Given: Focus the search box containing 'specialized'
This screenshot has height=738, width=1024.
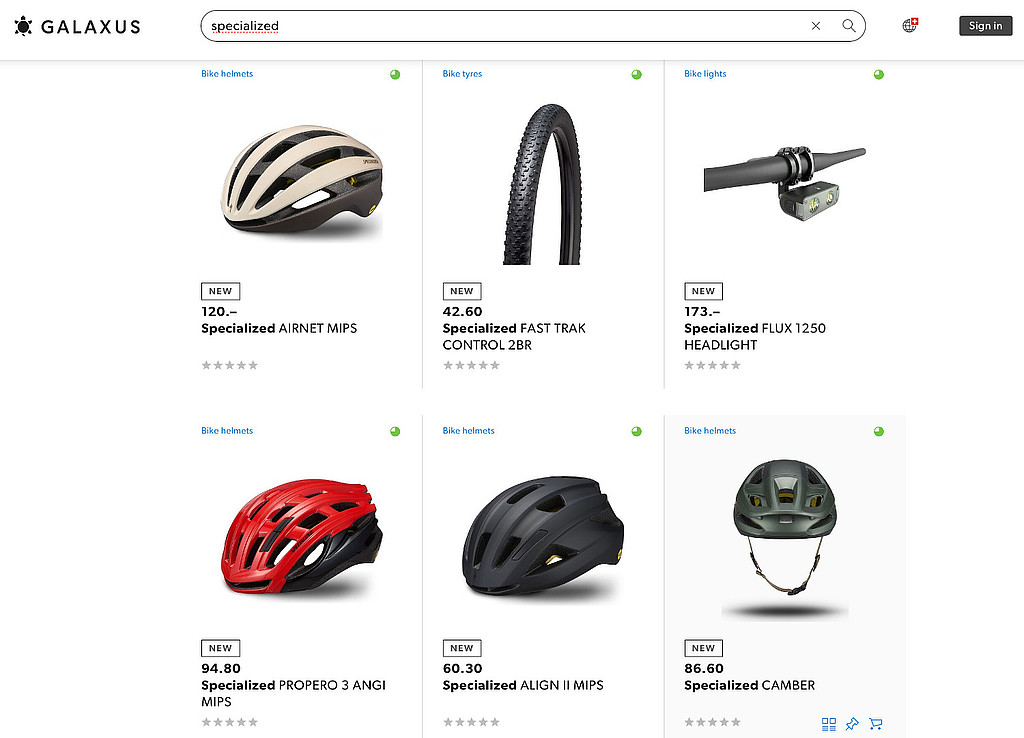Looking at the screenshot, I should pyautogui.click(x=500, y=26).
